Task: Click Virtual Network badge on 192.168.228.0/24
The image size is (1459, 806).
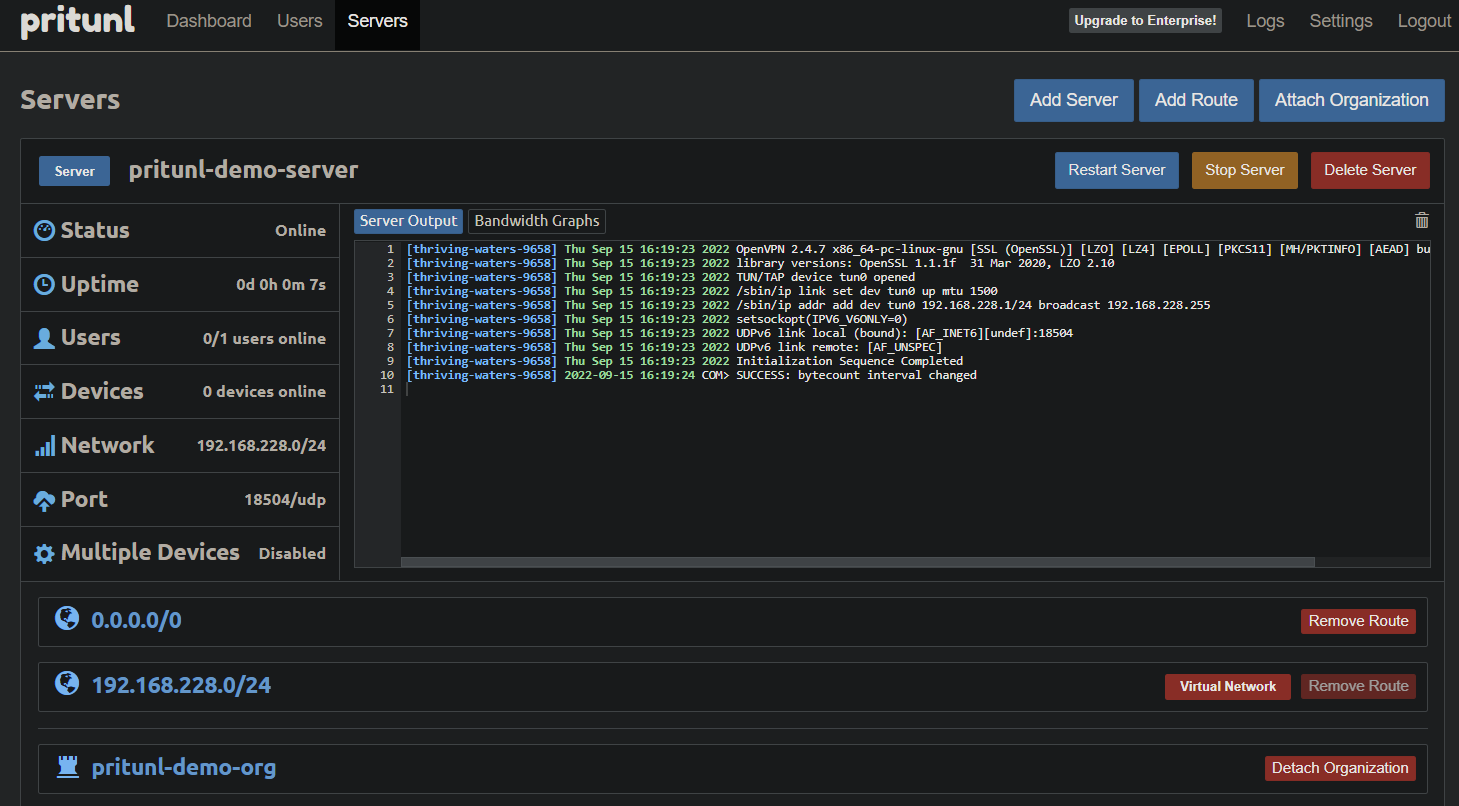Action: (x=1228, y=687)
